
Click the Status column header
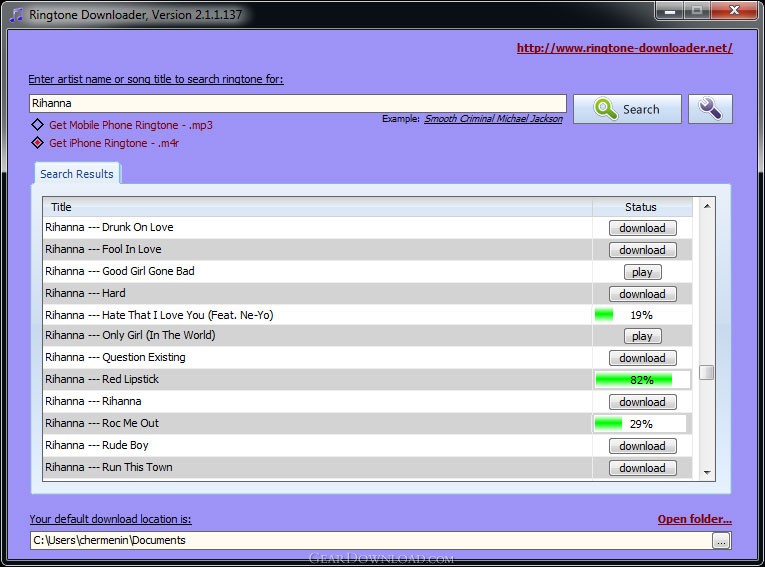click(642, 207)
